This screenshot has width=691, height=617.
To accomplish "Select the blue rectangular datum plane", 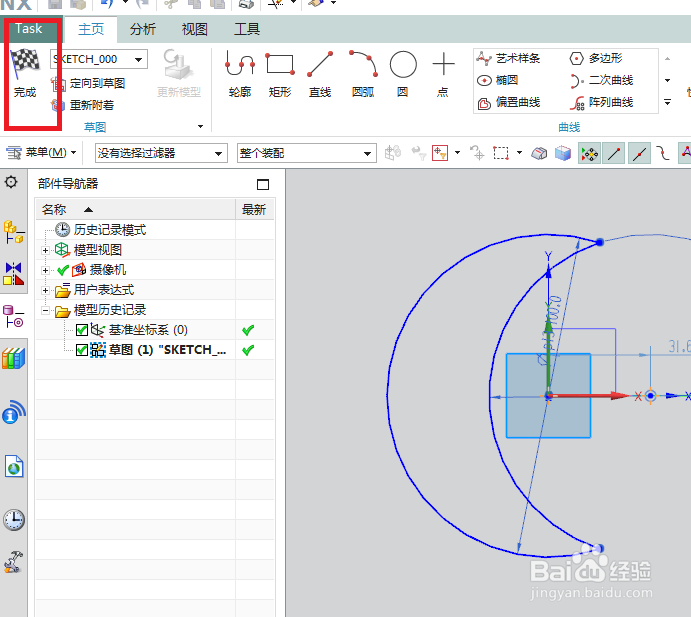I will [548, 395].
